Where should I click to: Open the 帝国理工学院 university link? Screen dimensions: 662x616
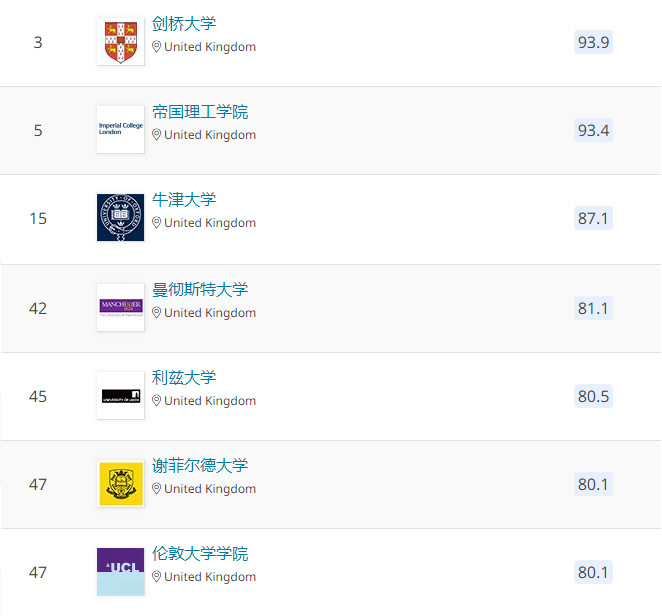tap(200, 112)
